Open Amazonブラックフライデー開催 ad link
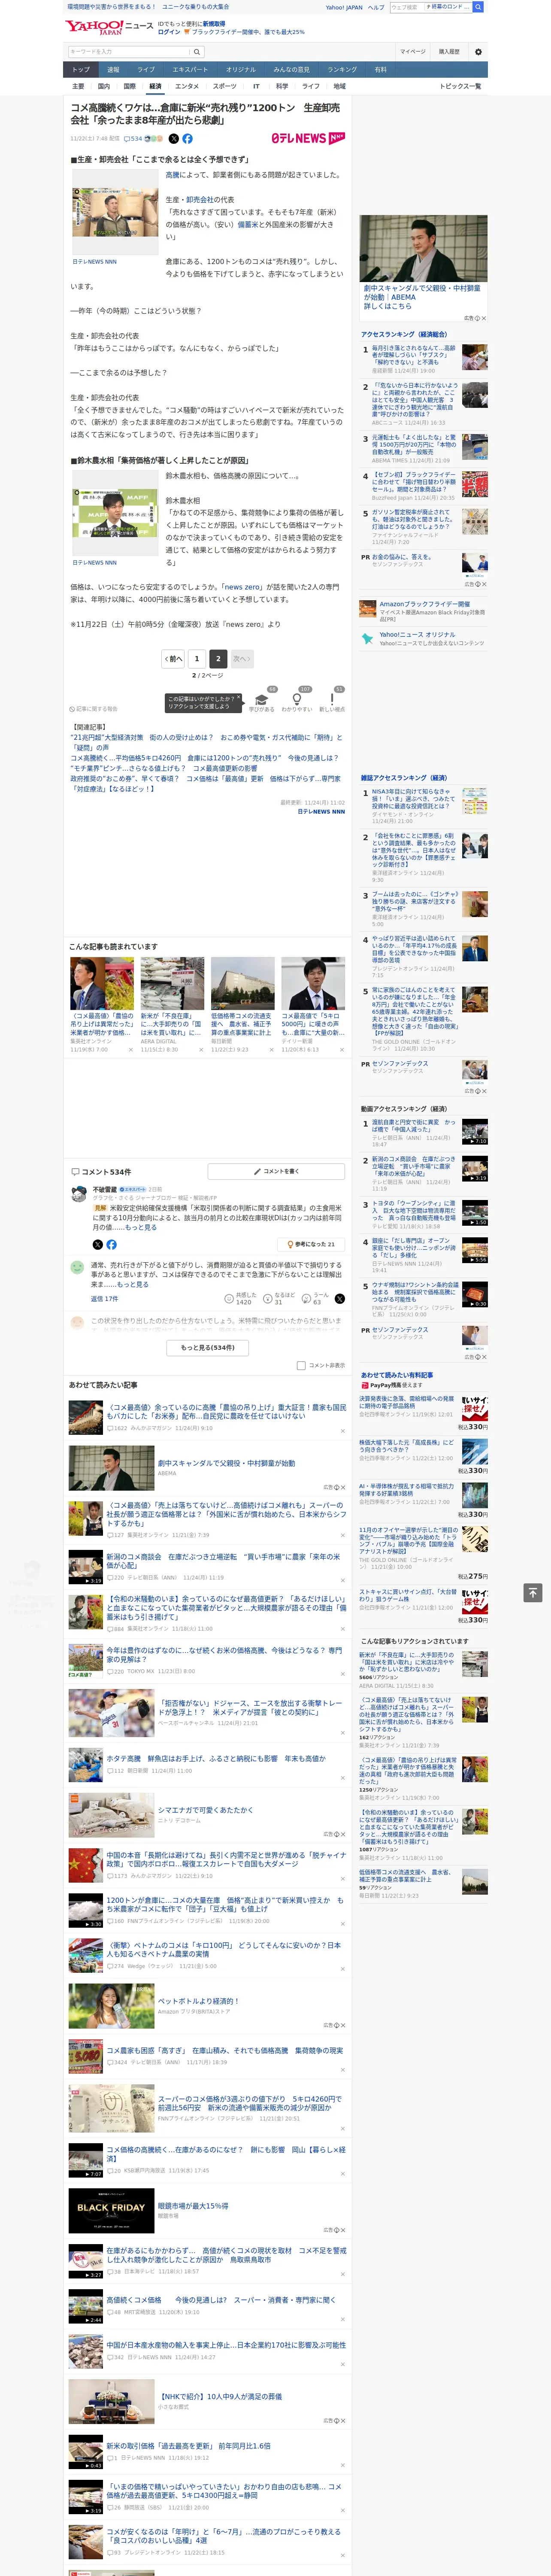 pos(424,604)
